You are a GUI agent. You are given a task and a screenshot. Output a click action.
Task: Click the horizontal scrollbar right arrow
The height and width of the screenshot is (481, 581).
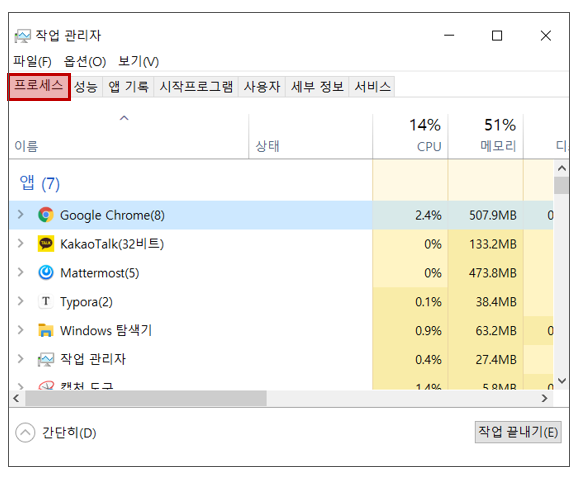coord(544,398)
